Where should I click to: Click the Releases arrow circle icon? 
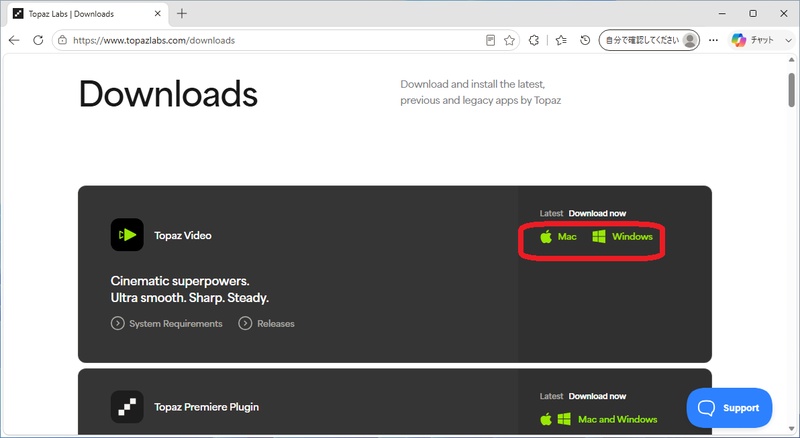(245, 324)
